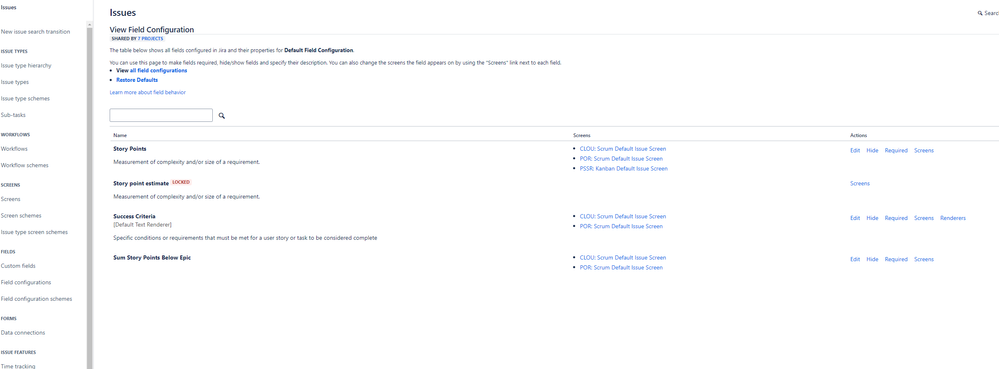This screenshot has width=999, height=369.
Task: Open CLOU Scrum screen under Success Criteria
Action: (x=622, y=217)
